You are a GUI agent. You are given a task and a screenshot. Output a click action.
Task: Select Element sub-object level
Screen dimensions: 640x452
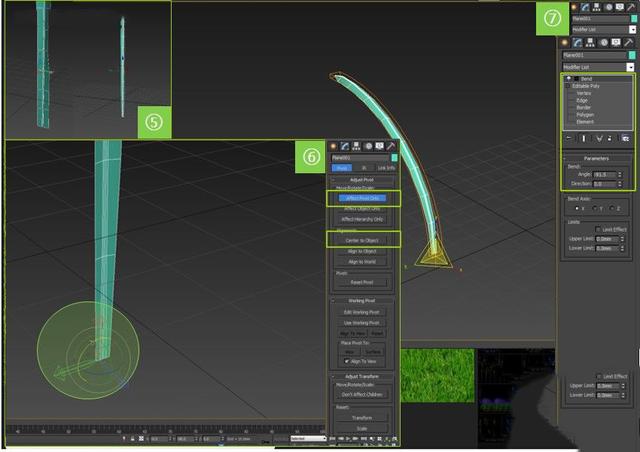(x=585, y=122)
